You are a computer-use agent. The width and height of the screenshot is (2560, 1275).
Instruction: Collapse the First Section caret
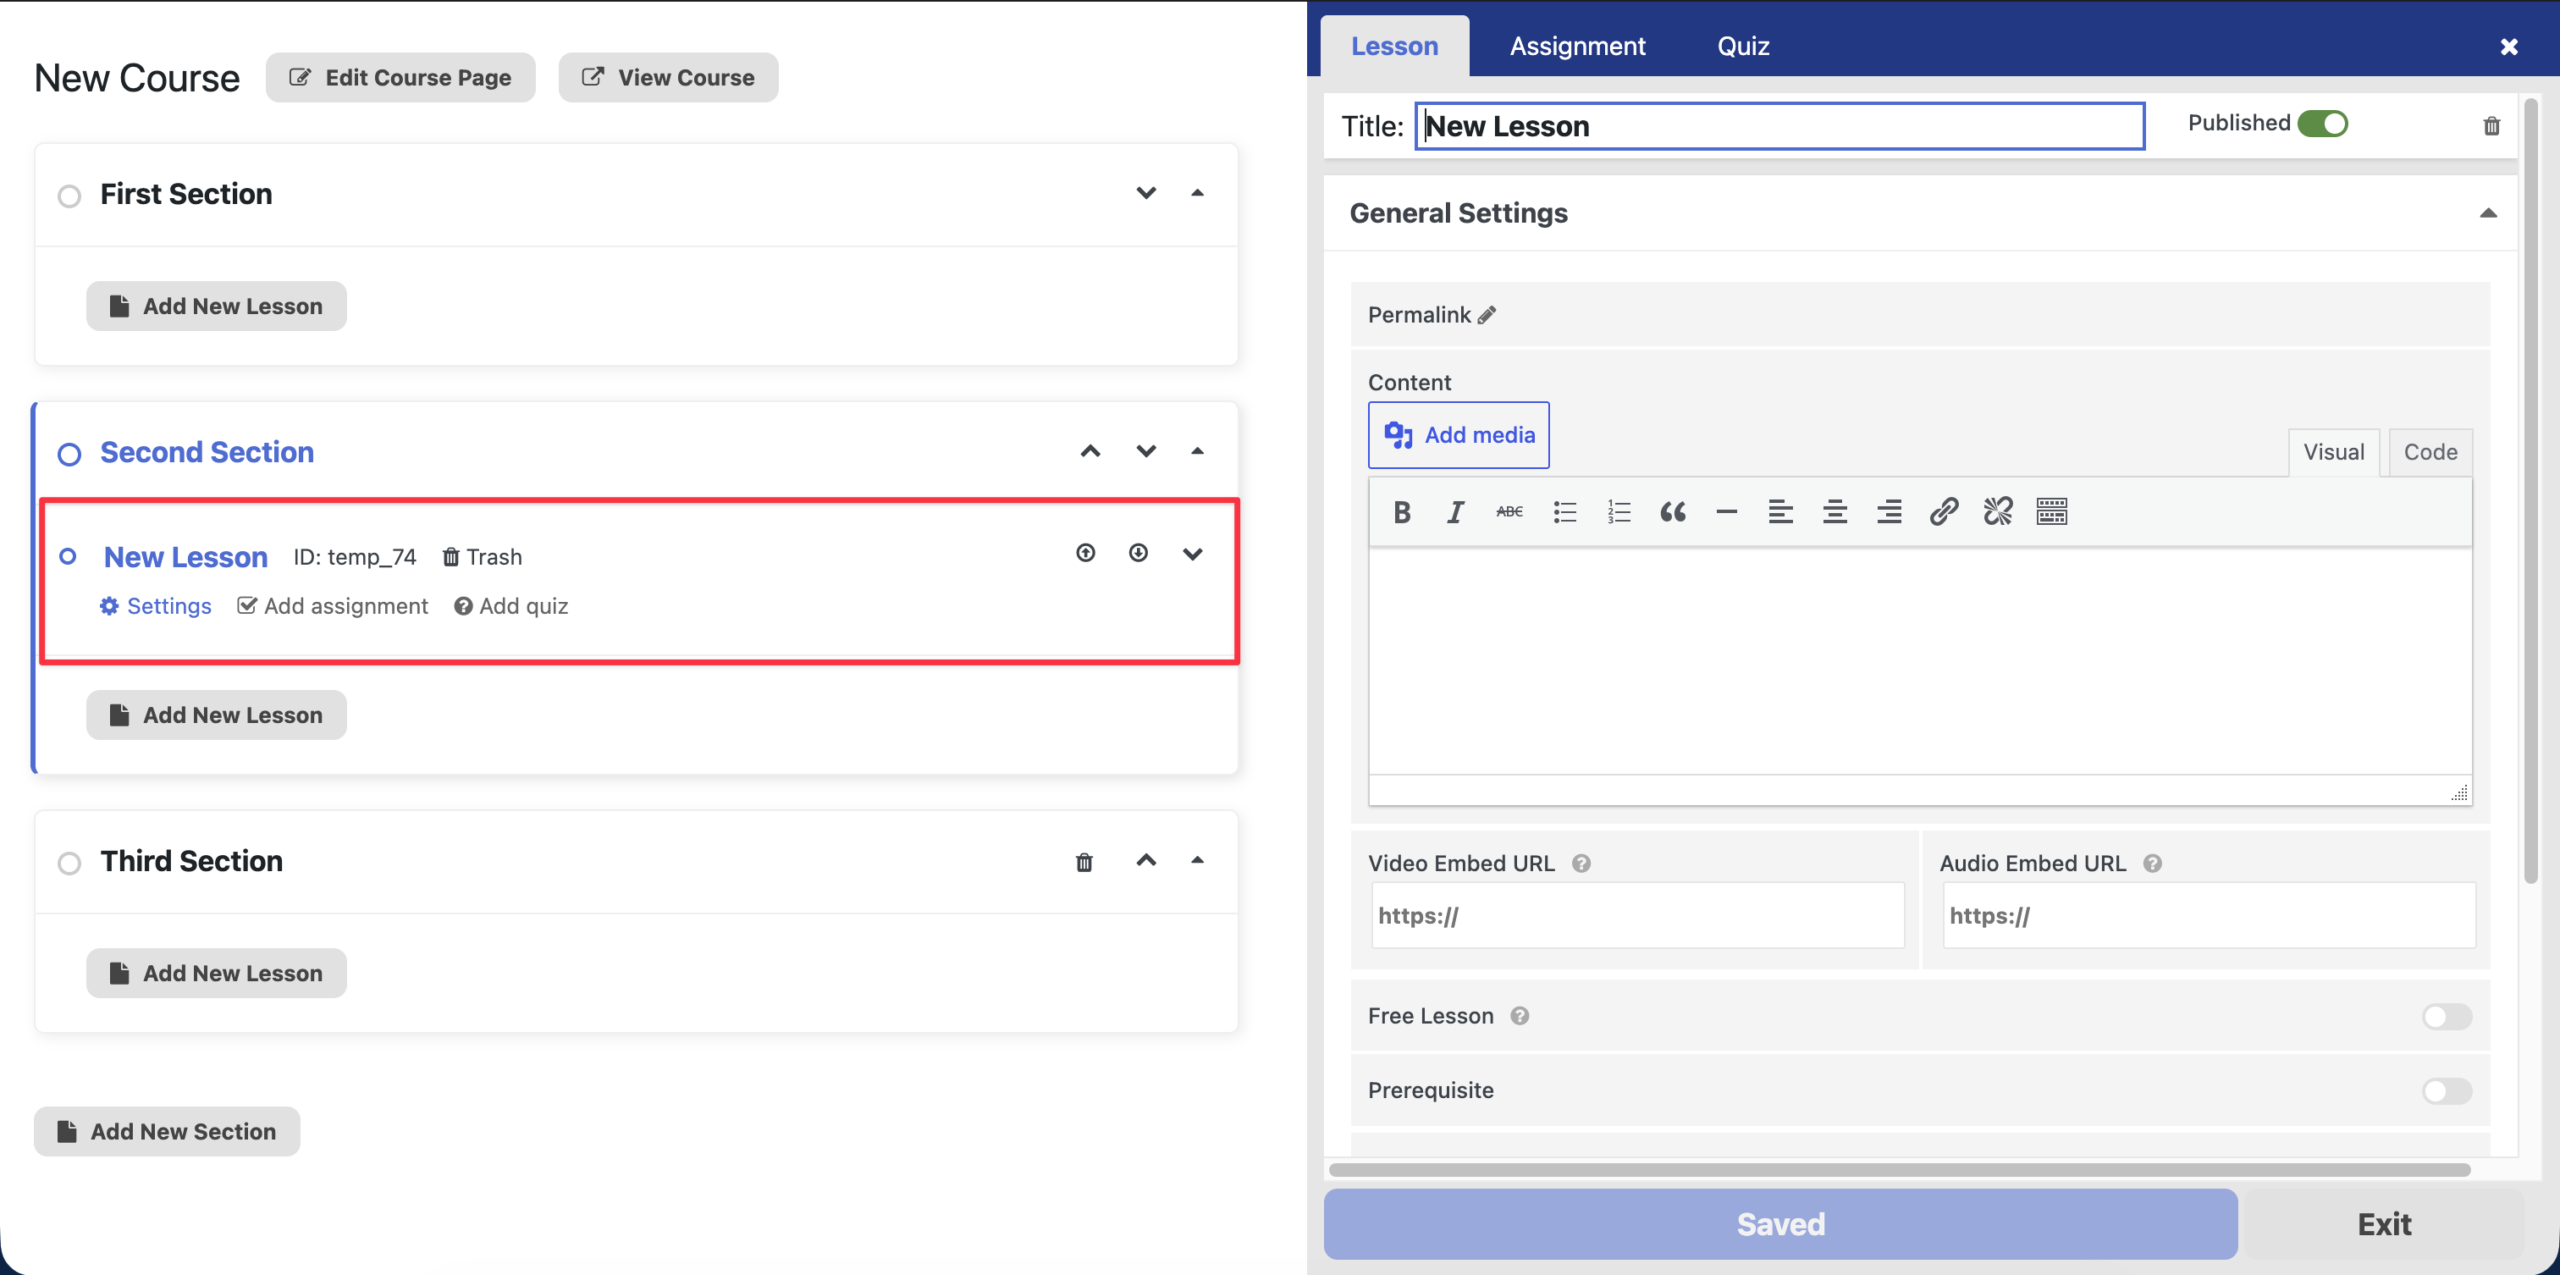(x=1197, y=192)
